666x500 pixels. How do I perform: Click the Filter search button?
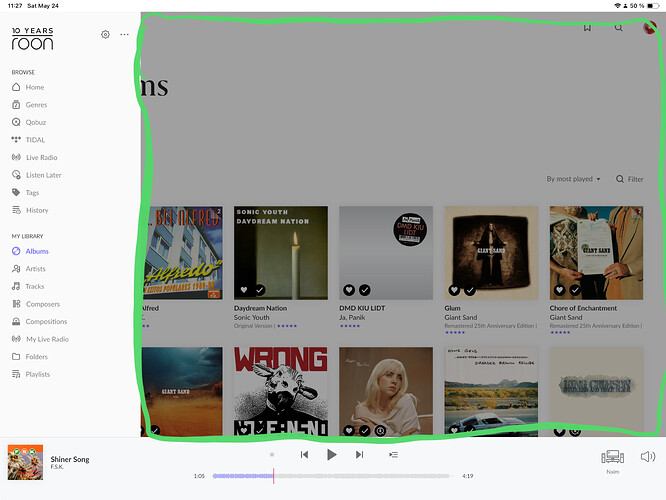629,179
